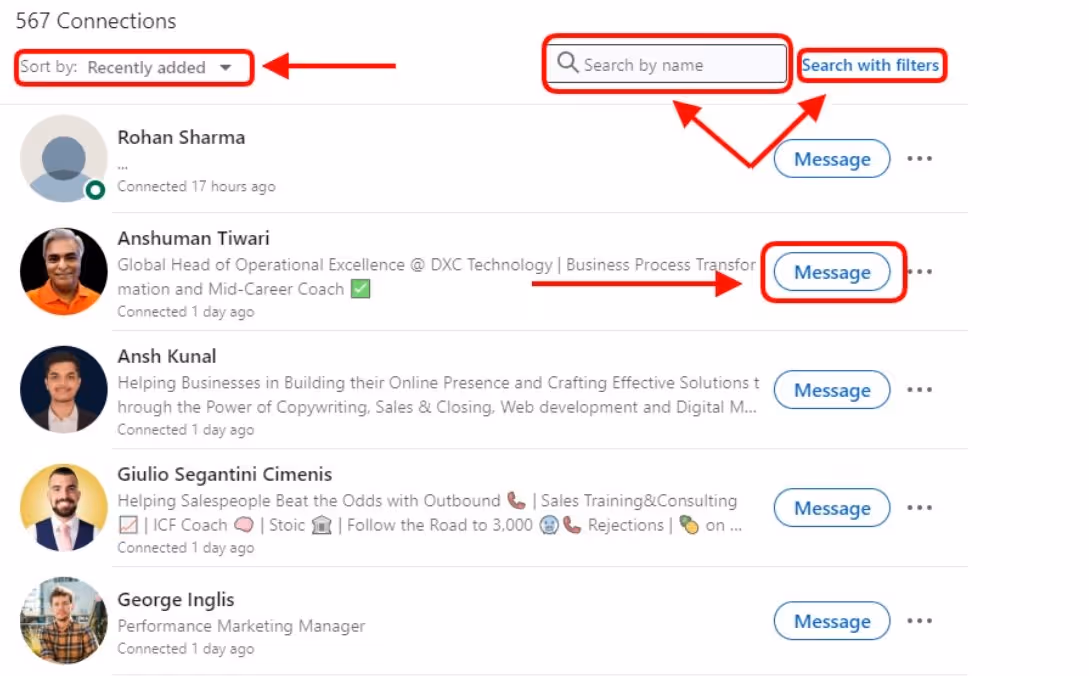
Task: Open Search with filters
Action: tap(870, 64)
